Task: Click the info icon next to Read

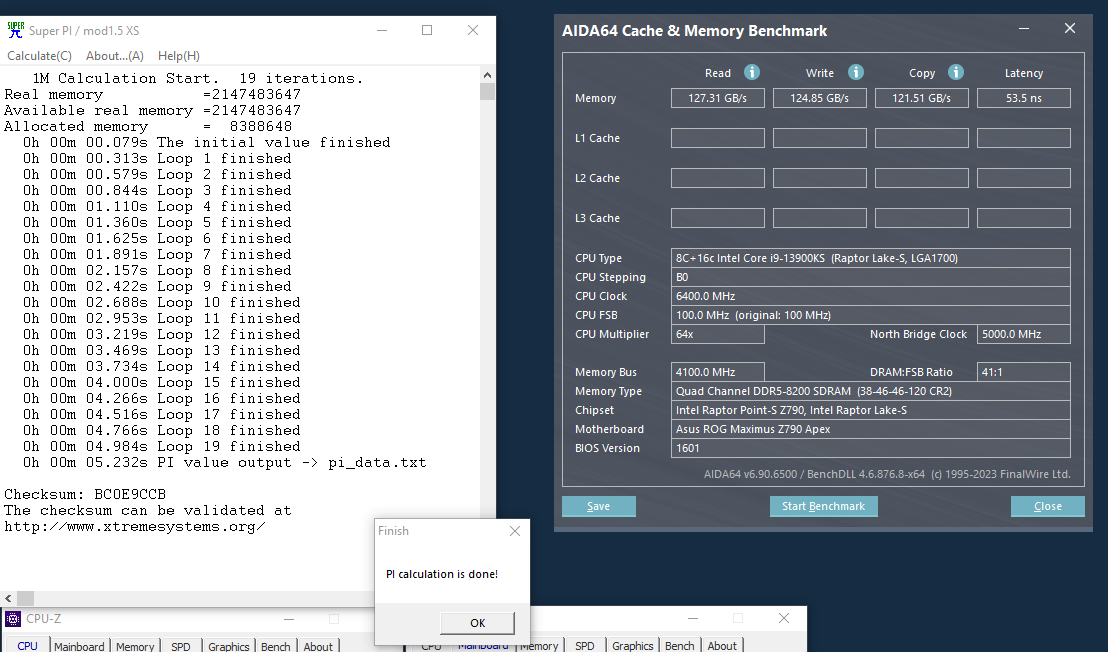Action: pos(752,72)
